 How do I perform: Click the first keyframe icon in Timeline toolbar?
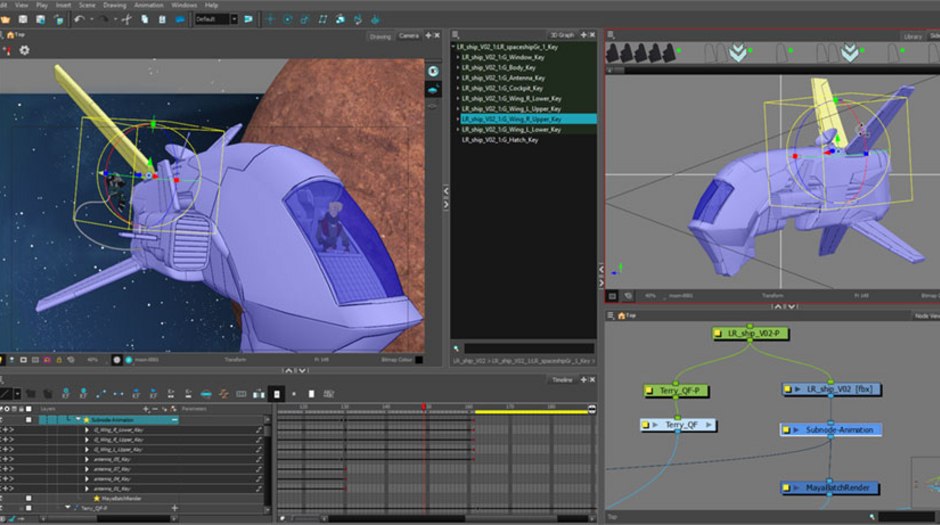66,393
